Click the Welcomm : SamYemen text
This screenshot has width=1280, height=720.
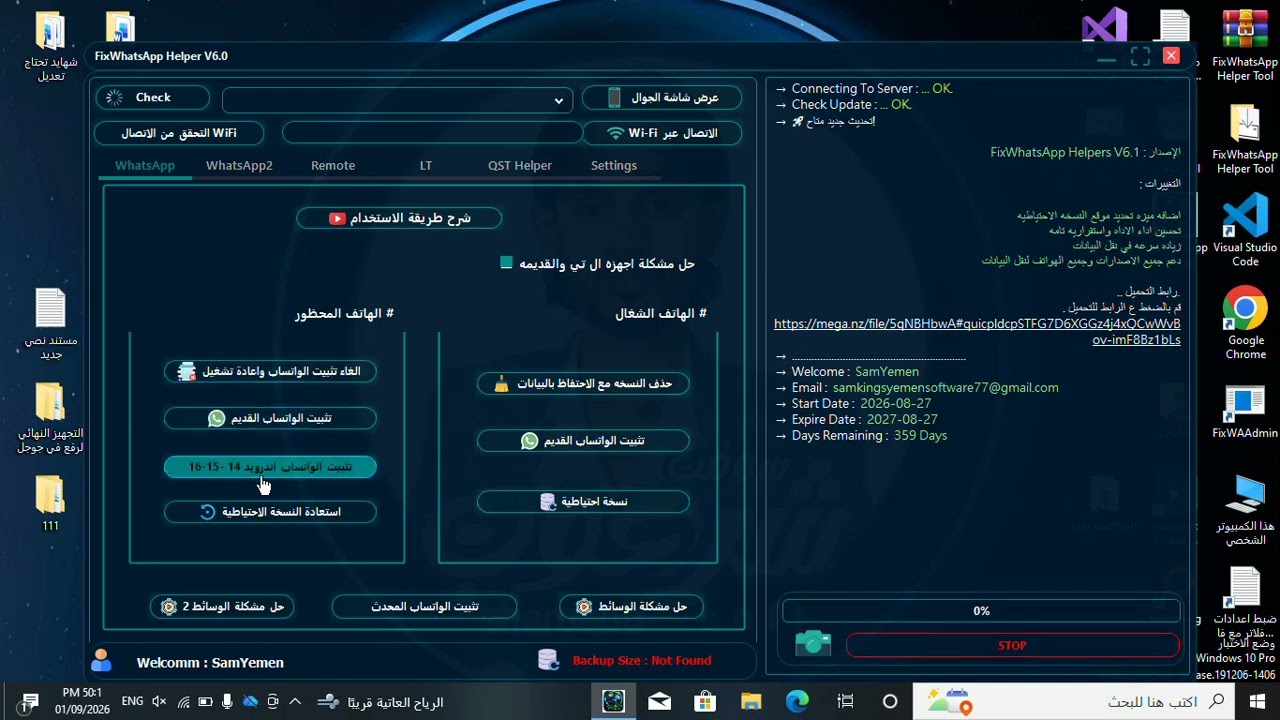(210, 663)
